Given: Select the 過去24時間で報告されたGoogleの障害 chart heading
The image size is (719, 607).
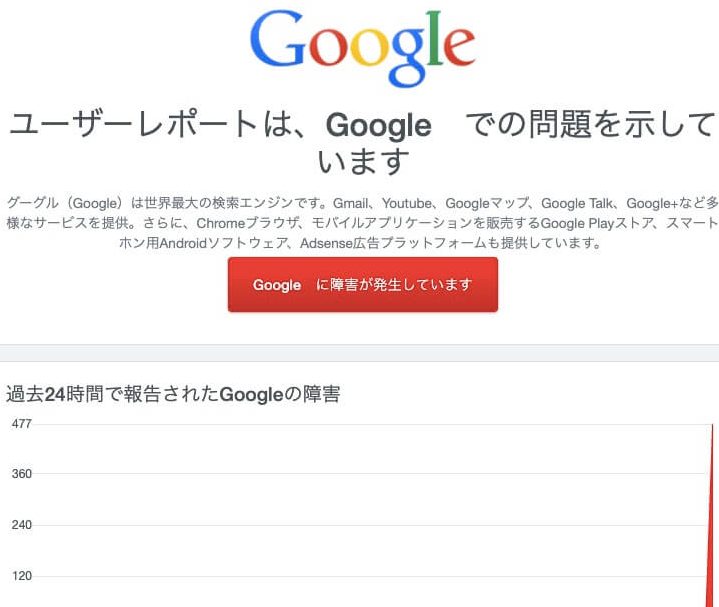Looking at the screenshot, I should pos(173,394).
